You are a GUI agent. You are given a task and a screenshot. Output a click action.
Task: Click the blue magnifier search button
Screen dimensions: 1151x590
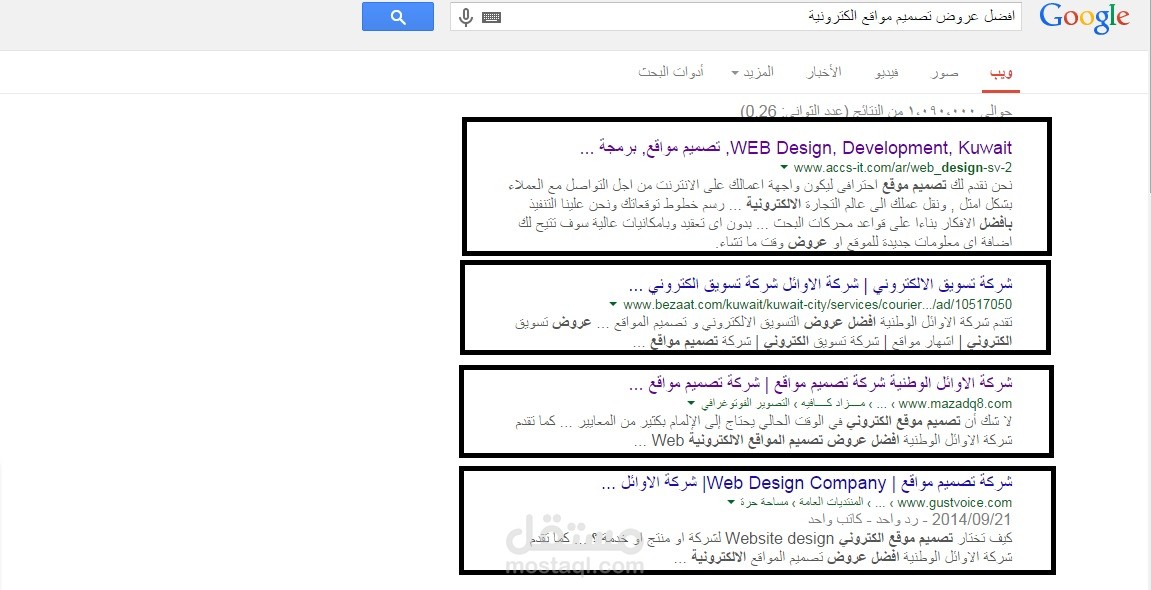(398, 17)
